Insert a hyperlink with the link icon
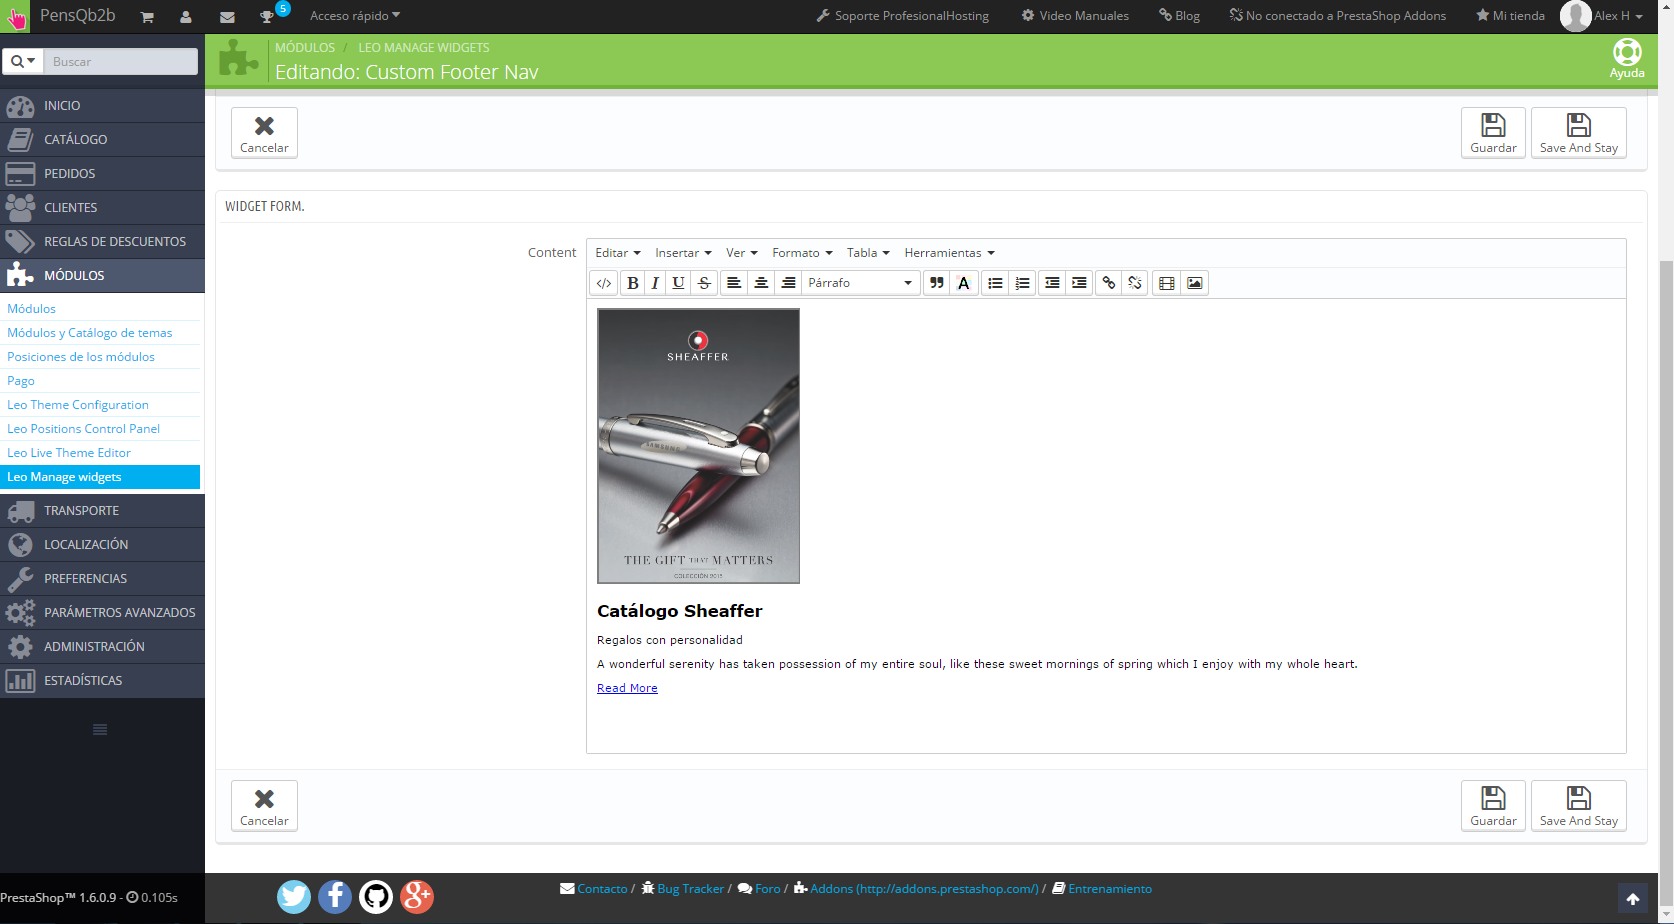Screen dimensions: 1674x924 coord(1108,283)
